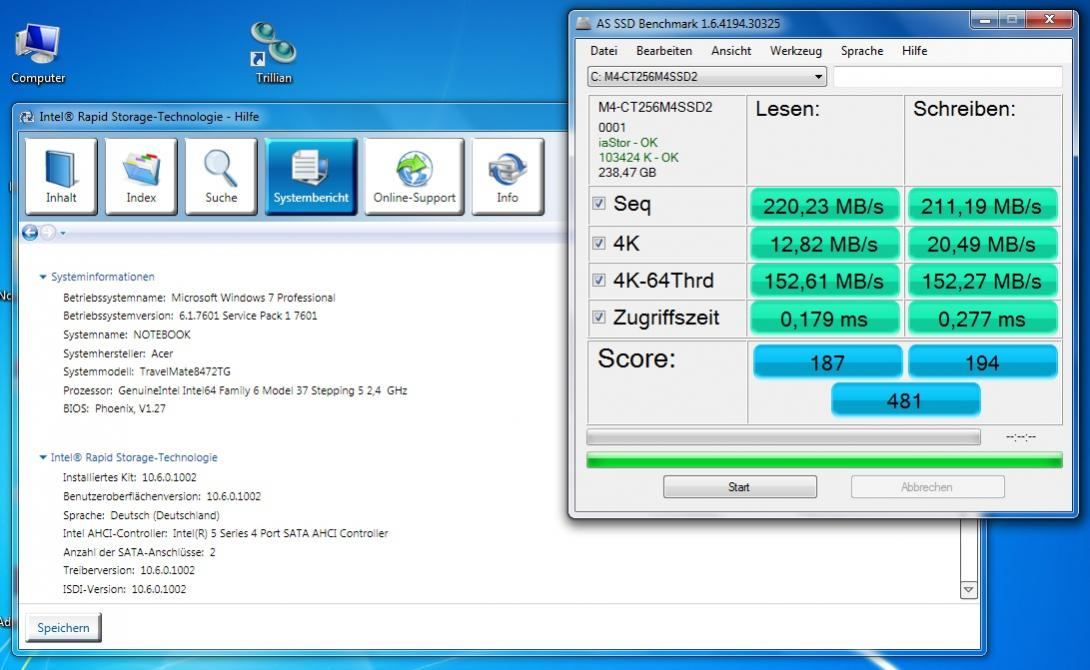Click the AS SSD Benchmark title icon

pos(584,24)
